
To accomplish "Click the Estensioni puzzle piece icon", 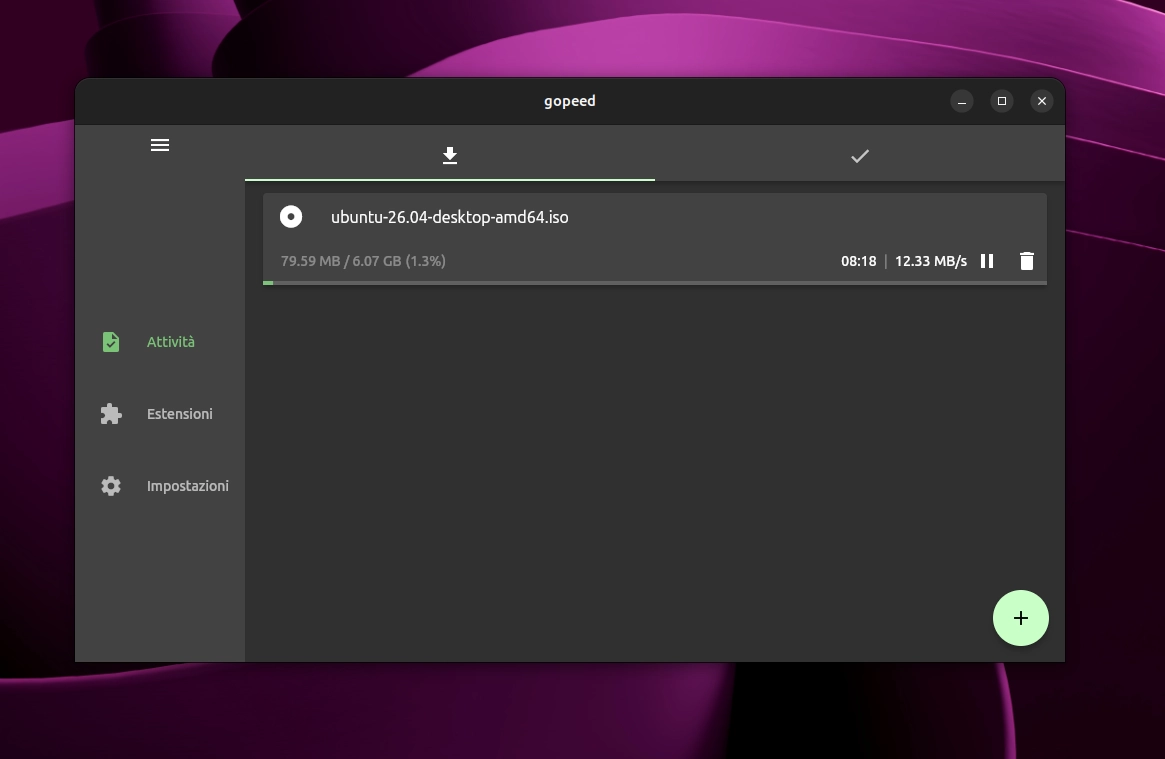I will (111, 414).
